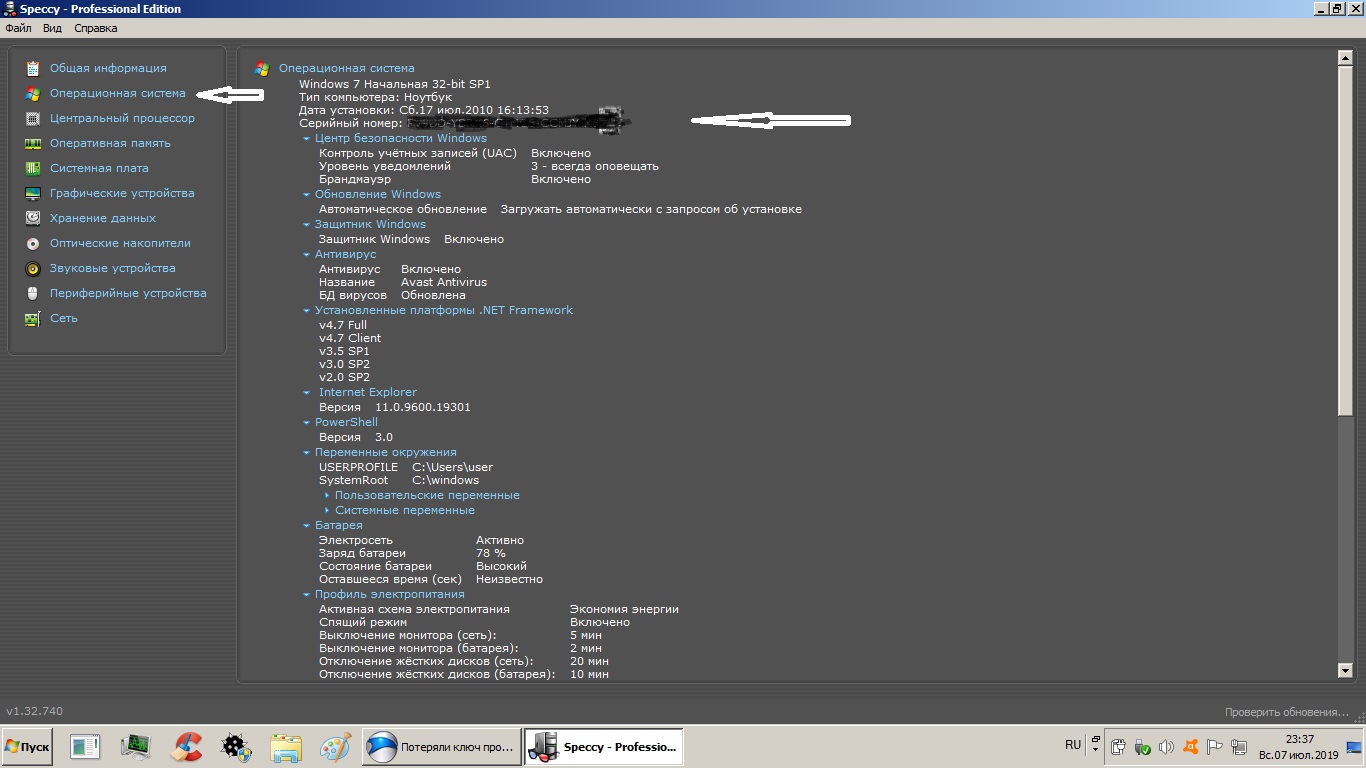
Task: Collapse the Защитник Windows group
Action: [x=306, y=225]
